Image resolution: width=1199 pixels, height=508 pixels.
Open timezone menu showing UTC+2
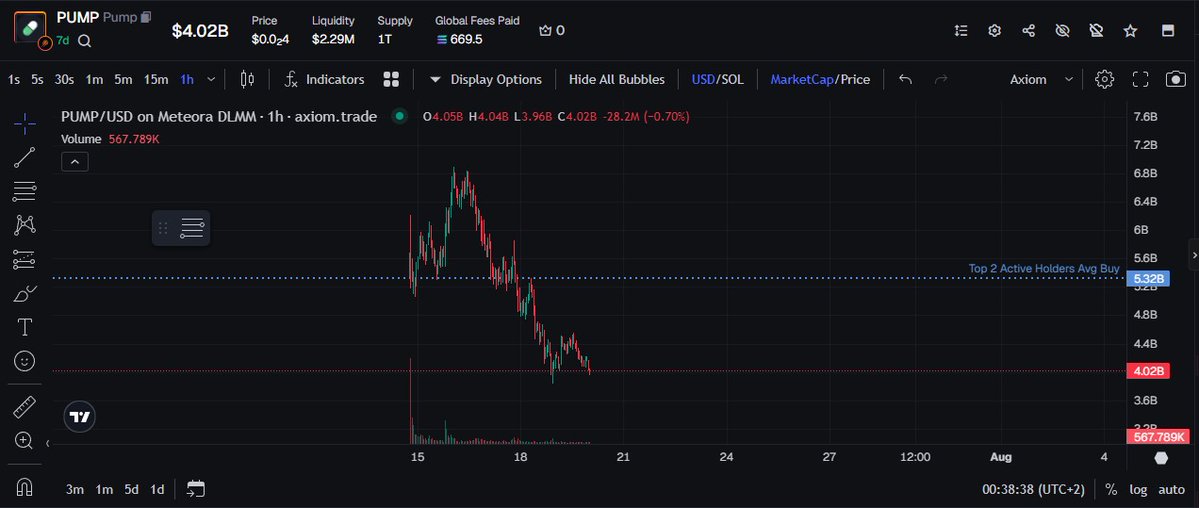point(1032,490)
